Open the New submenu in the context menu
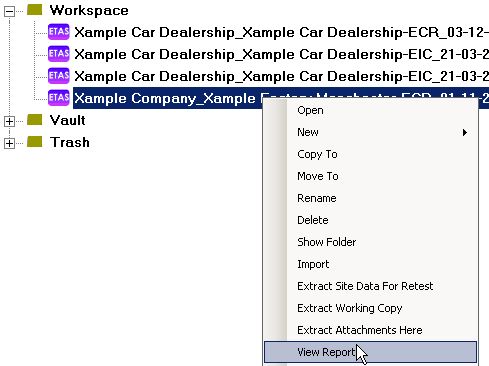The height and width of the screenshot is (366, 489). (x=371, y=132)
